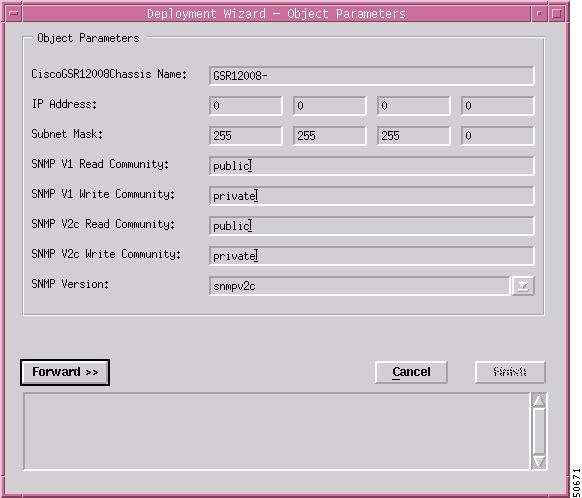Viewport: 582px width, 498px height.
Task: Focus the SNMP V2c Read Community field
Action: [x=372, y=226]
